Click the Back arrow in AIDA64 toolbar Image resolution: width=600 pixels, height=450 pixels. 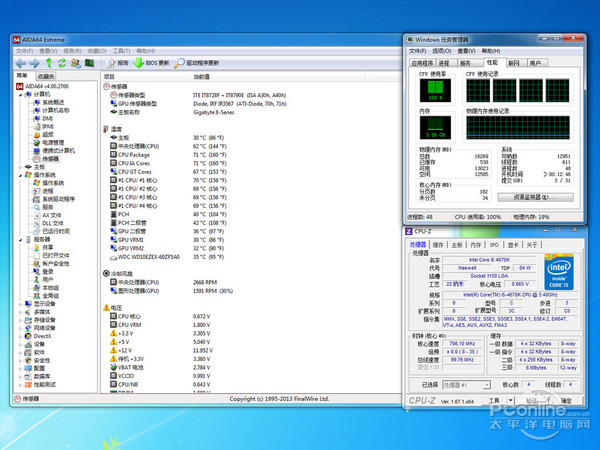pos(21,63)
